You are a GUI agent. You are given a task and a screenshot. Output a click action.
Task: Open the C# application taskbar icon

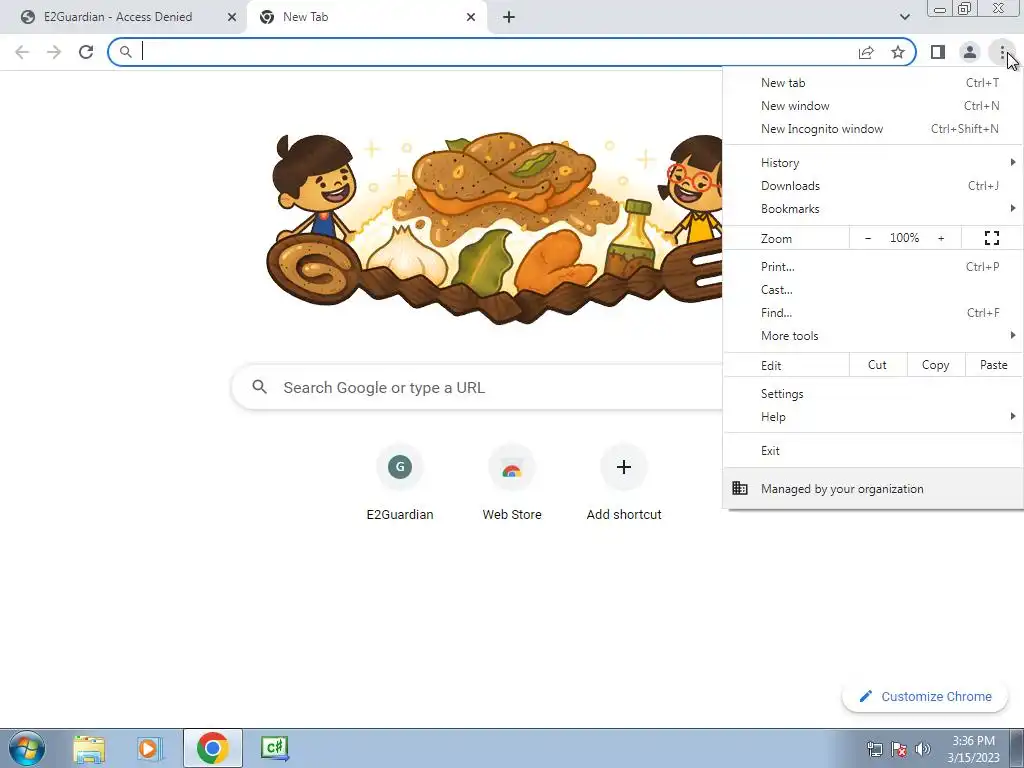(x=274, y=748)
